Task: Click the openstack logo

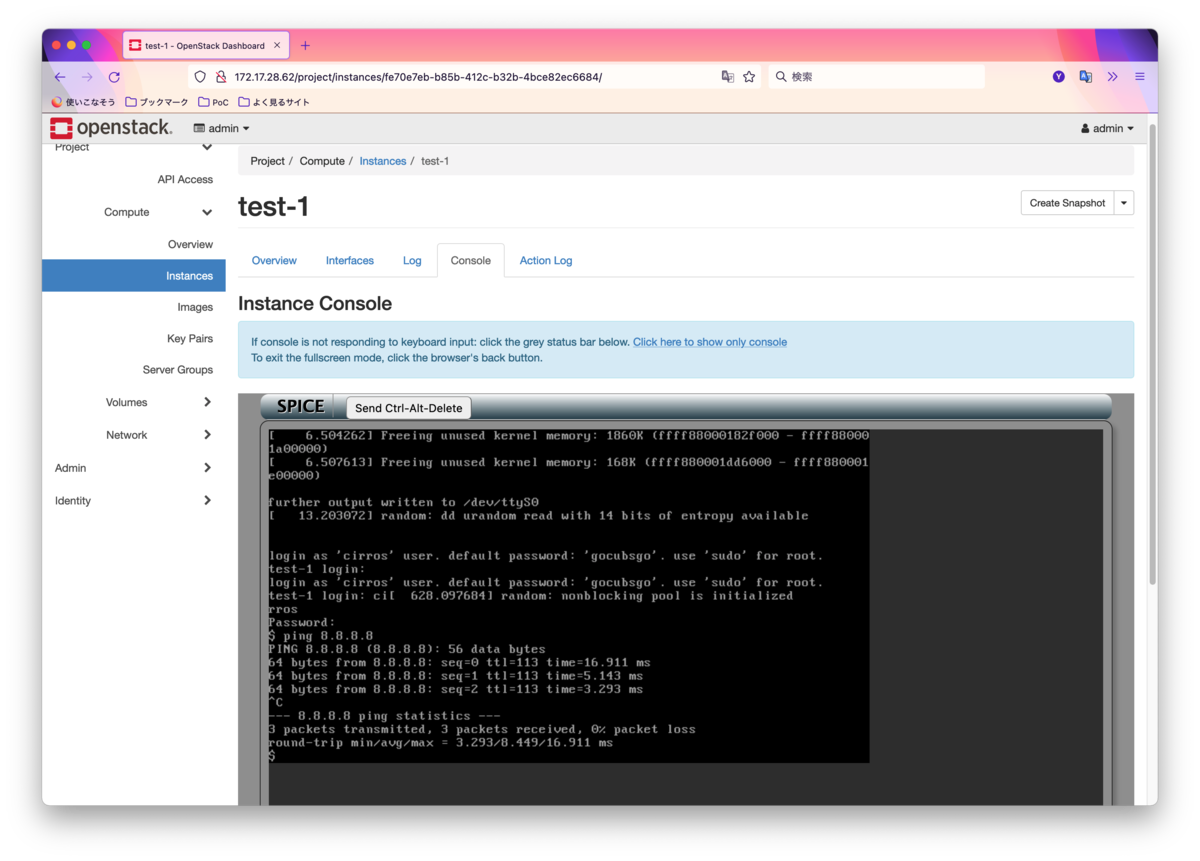Action: (111, 128)
